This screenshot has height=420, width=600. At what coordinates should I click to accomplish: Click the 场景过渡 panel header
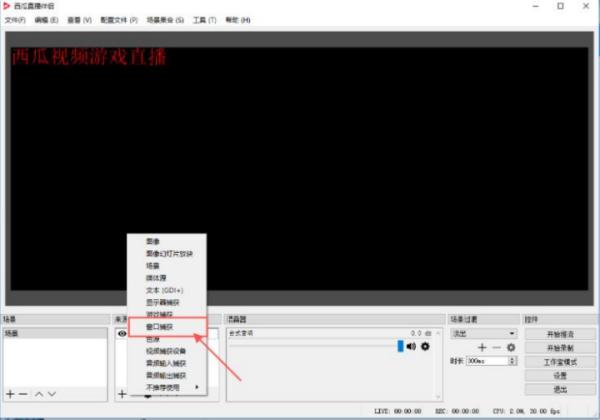tap(483, 319)
